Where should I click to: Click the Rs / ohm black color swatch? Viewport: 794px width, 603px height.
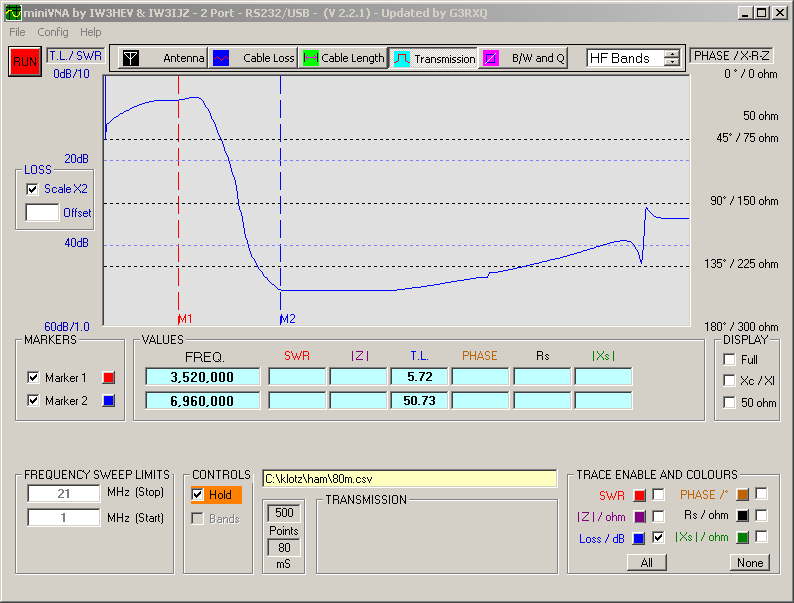coord(742,516)
